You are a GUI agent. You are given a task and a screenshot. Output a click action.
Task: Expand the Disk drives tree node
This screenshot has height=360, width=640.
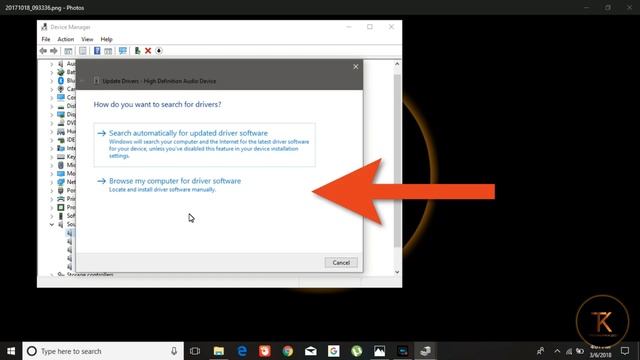pyautogui.click(x=51, y=106)
